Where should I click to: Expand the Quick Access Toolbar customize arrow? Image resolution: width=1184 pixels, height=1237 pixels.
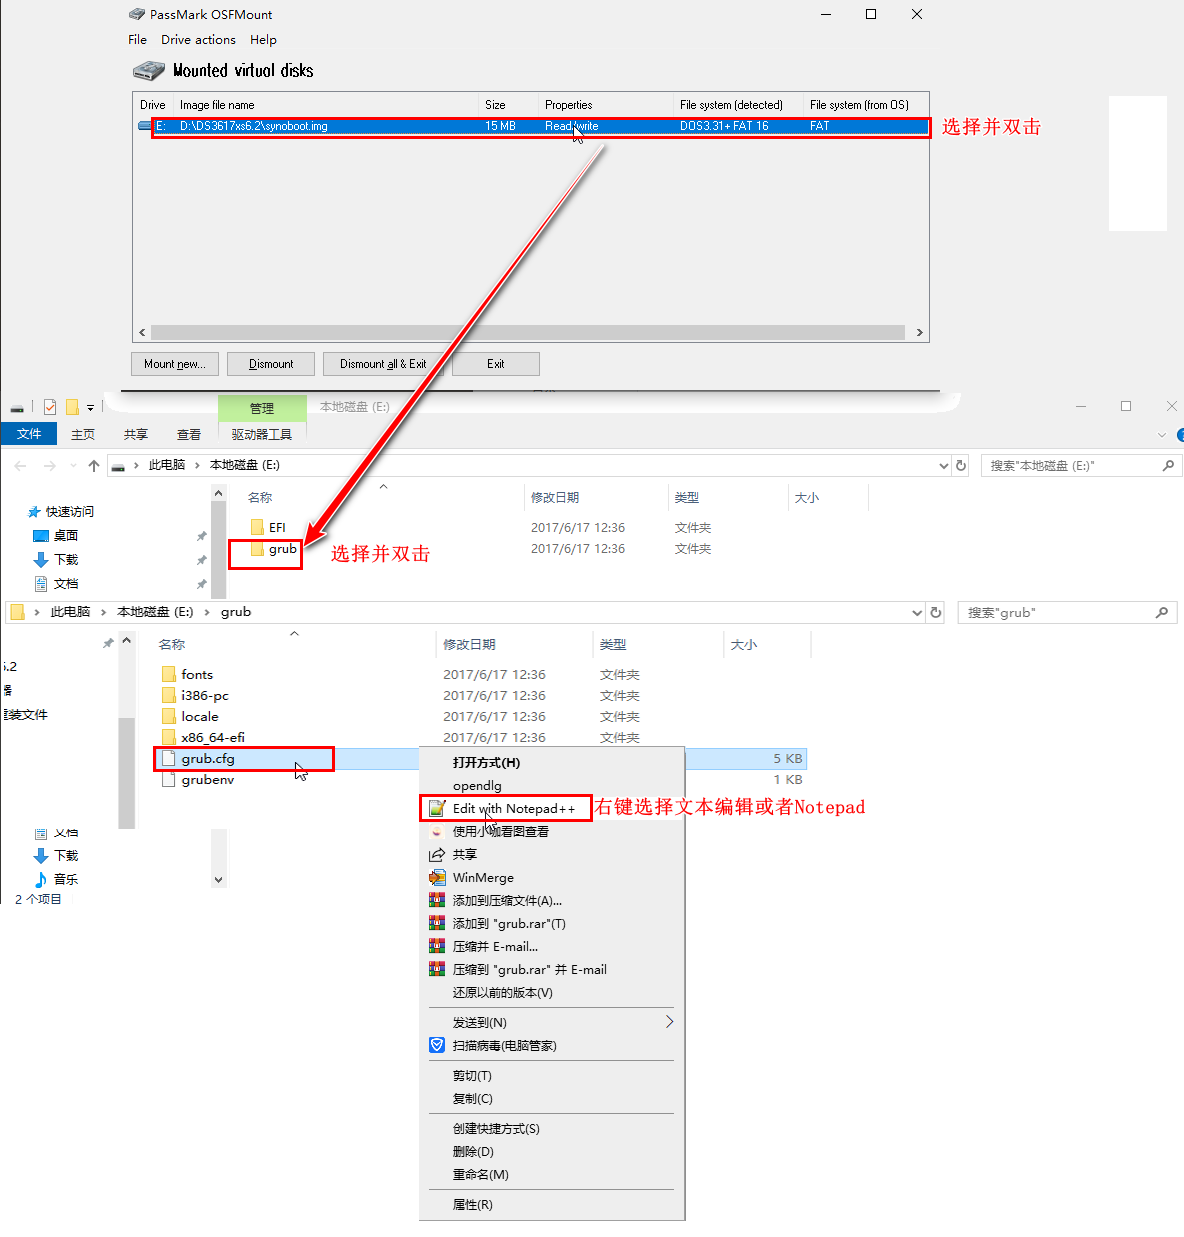[92, 407]
